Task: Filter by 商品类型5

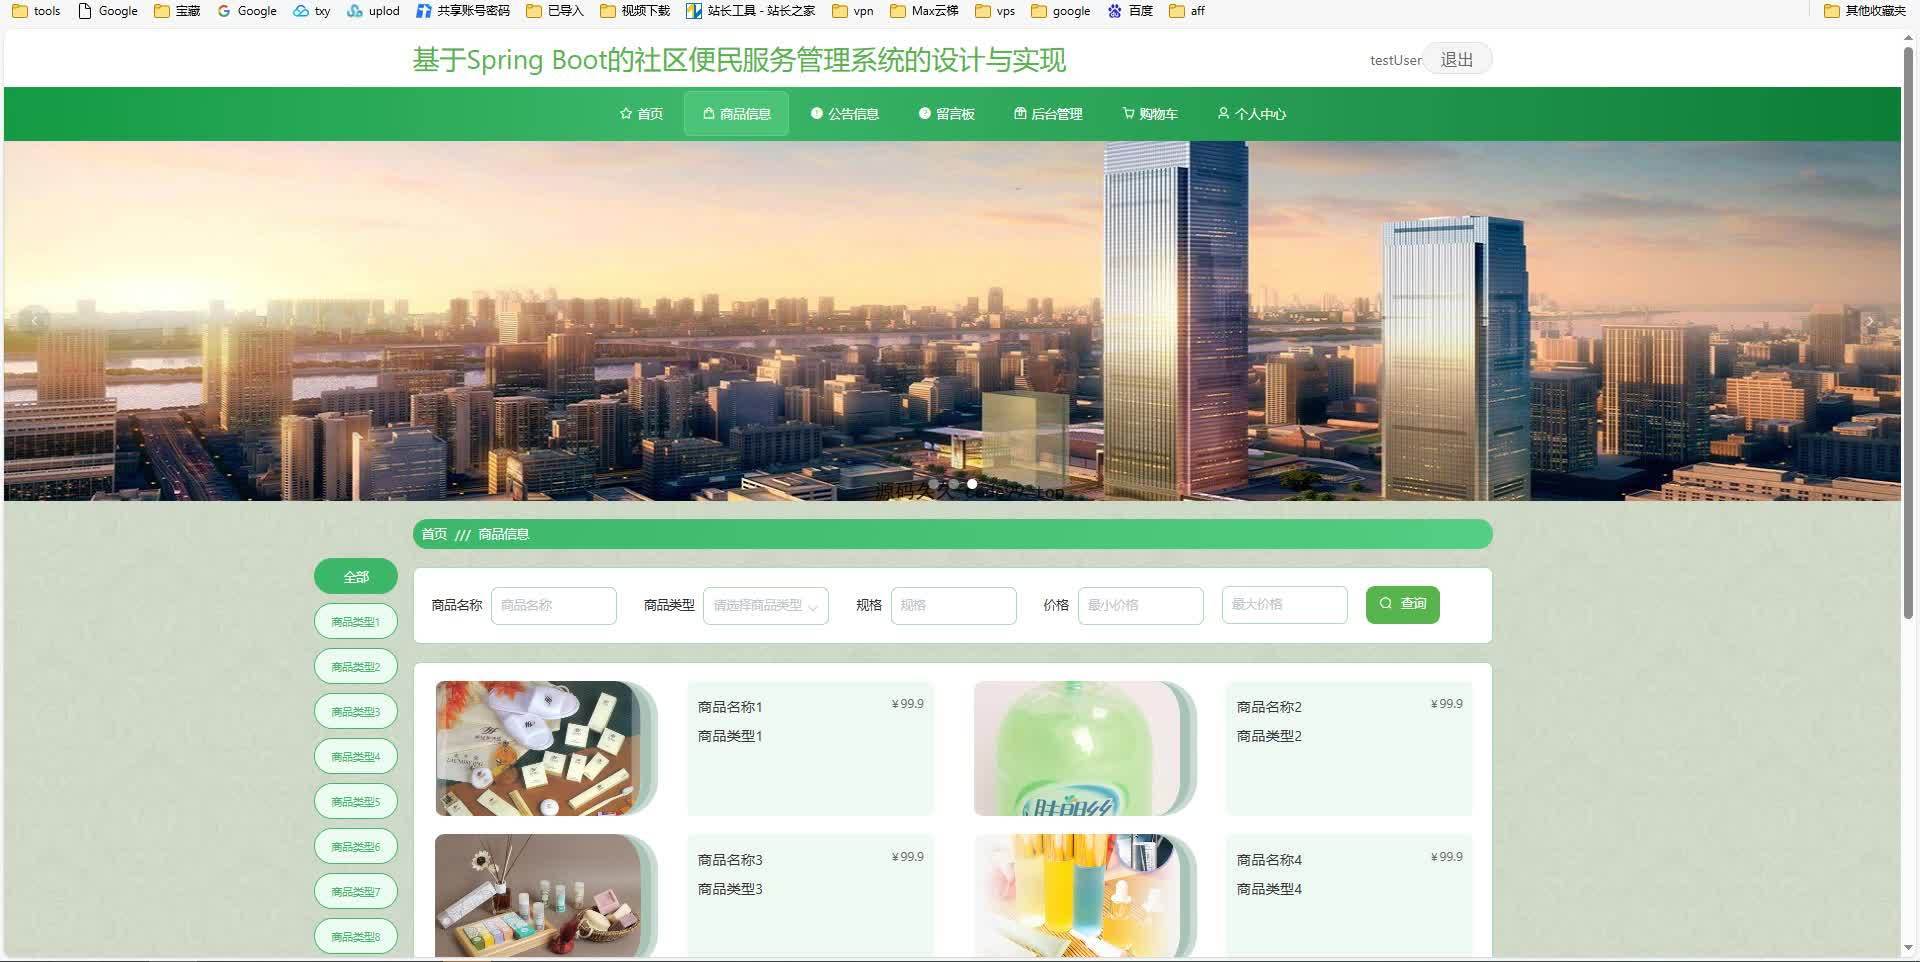Action: click(x=356, y=802)
